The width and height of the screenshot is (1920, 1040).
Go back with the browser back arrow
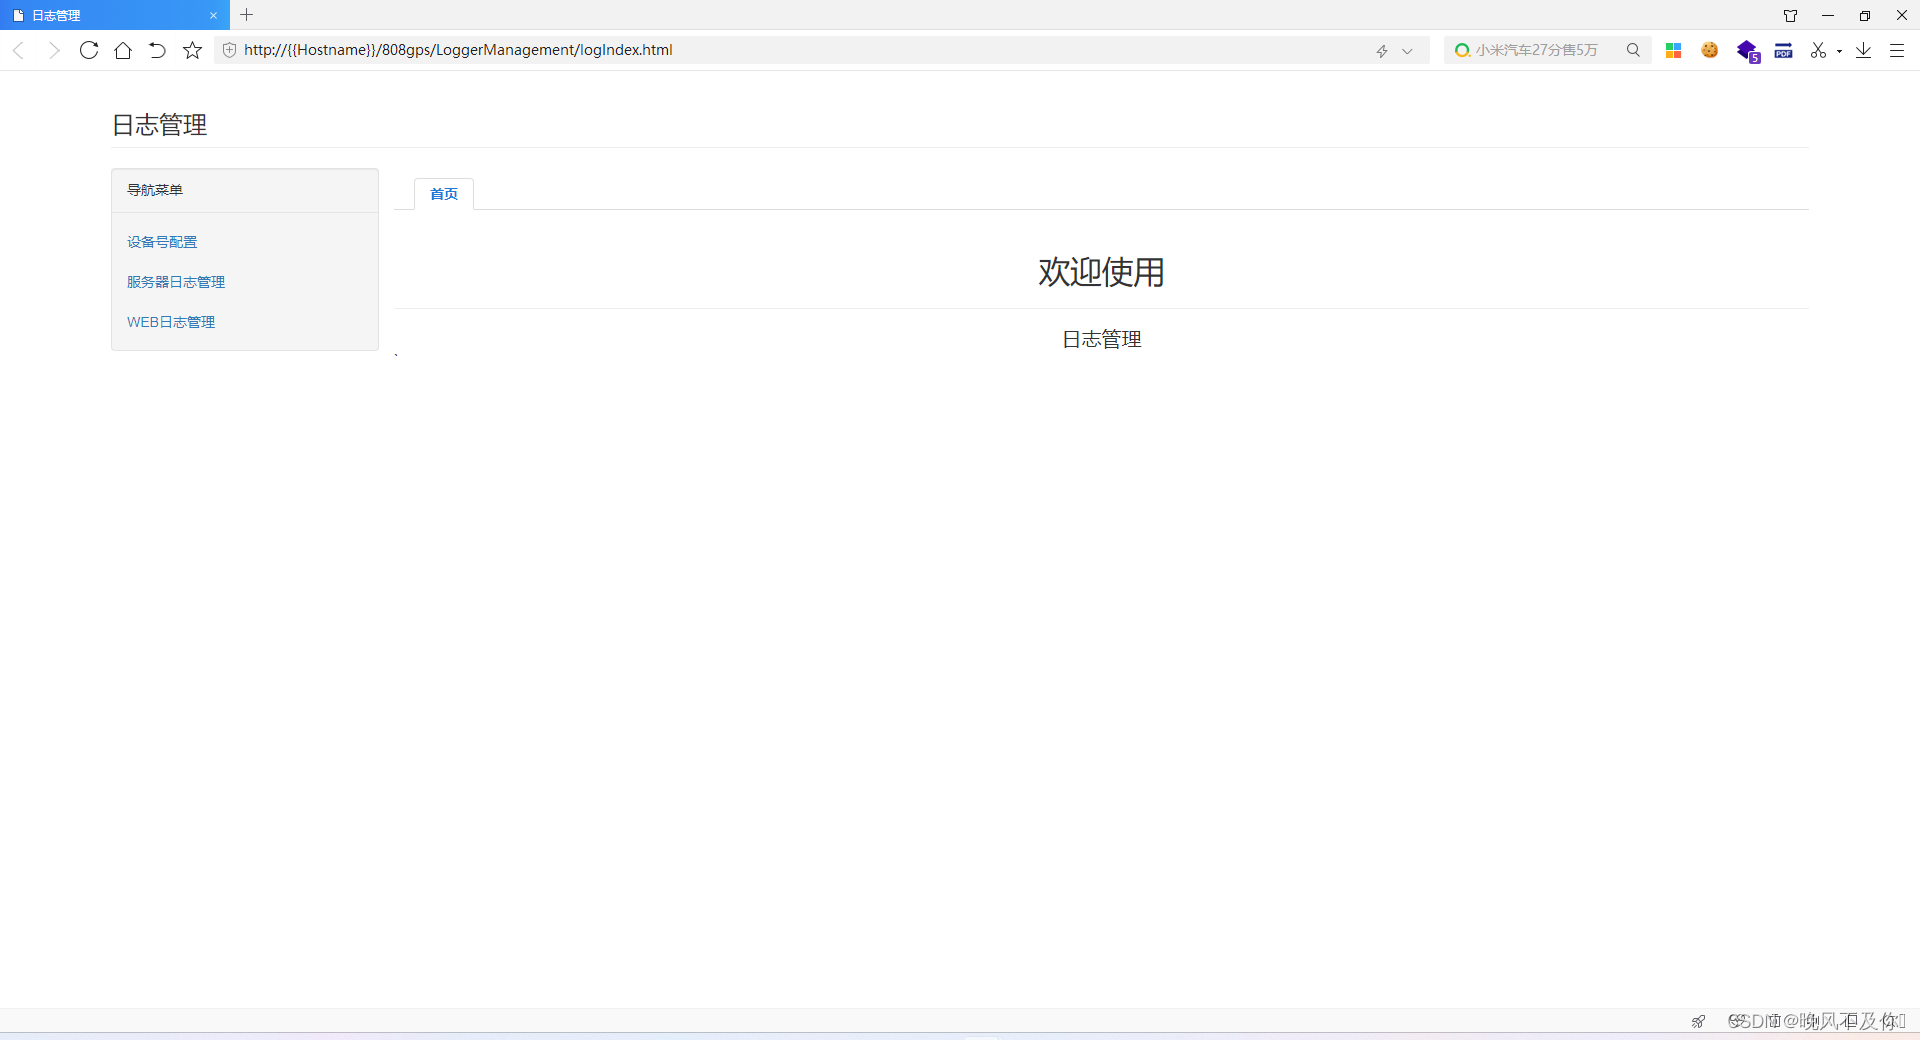point(18,50)
